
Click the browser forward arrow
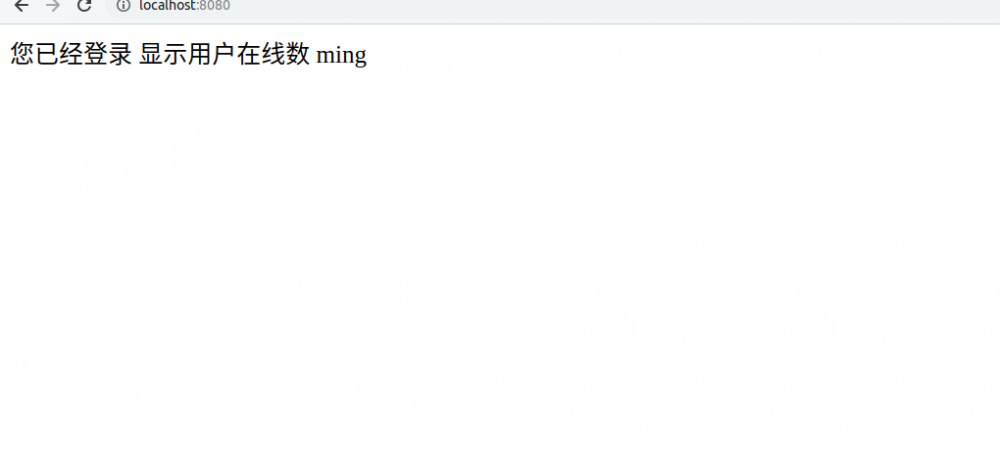coord(53,6)
